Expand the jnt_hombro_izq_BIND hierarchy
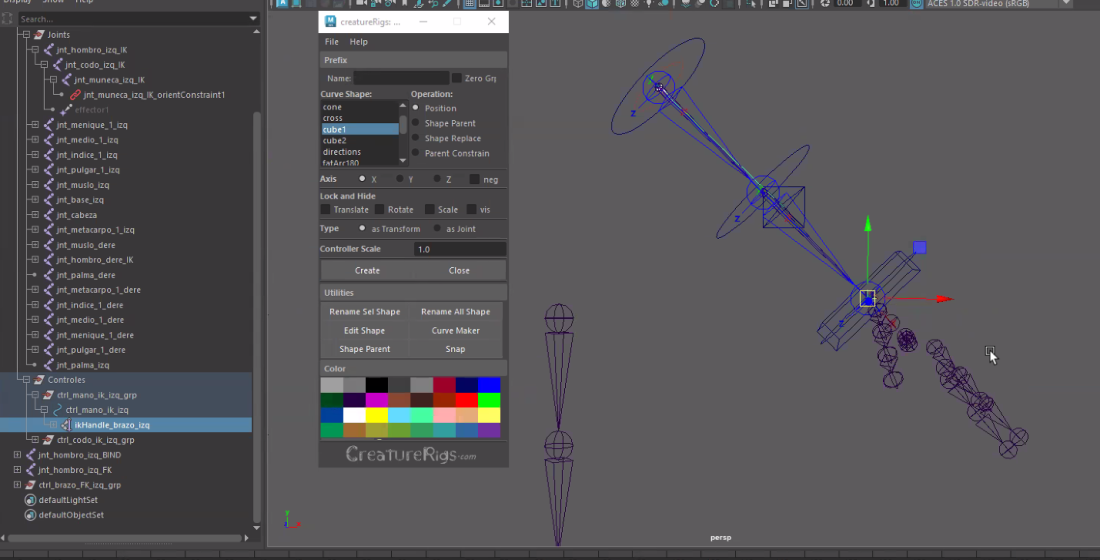 17,455
